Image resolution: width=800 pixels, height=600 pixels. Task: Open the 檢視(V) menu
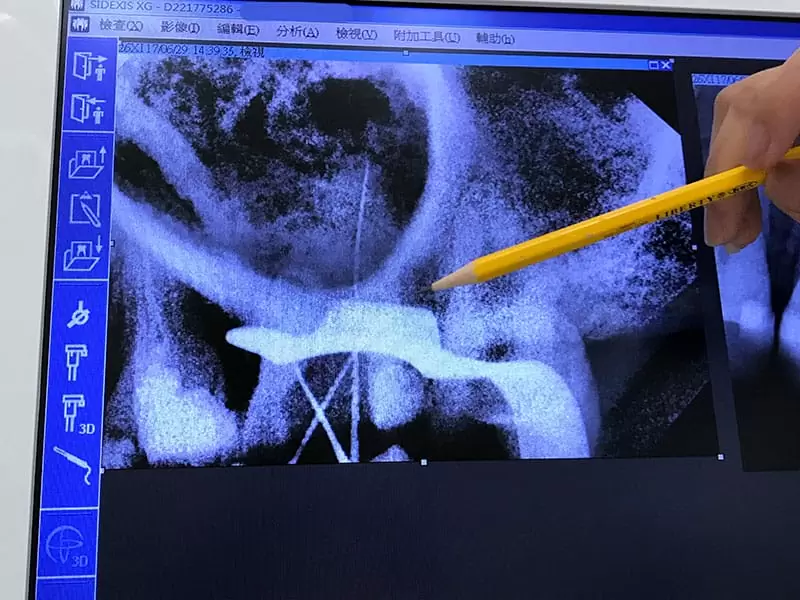click(x=356, y=34)
